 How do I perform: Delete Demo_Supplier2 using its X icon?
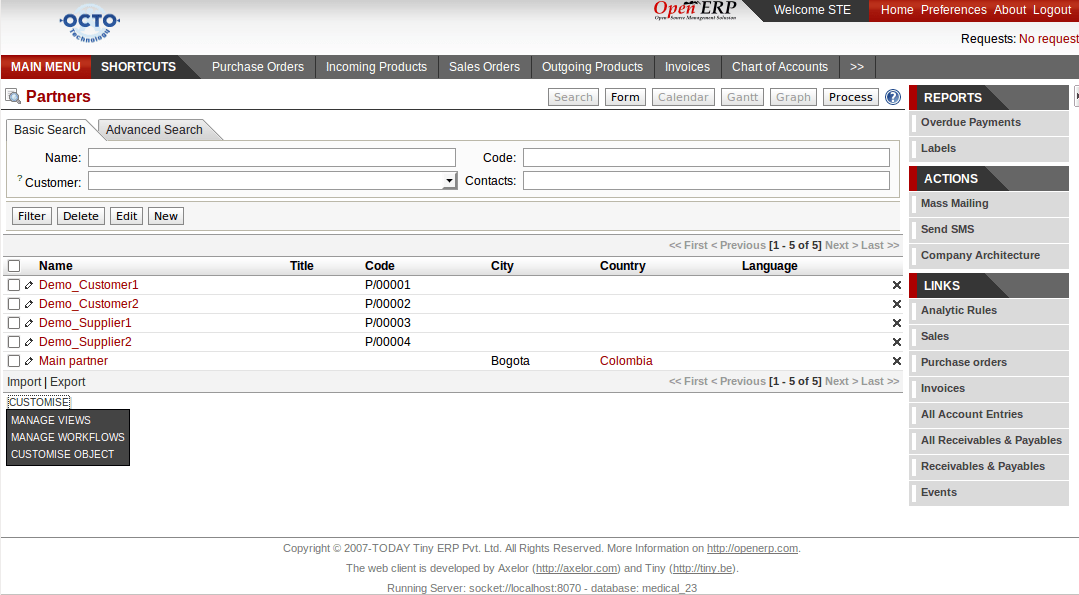[896, 342]
